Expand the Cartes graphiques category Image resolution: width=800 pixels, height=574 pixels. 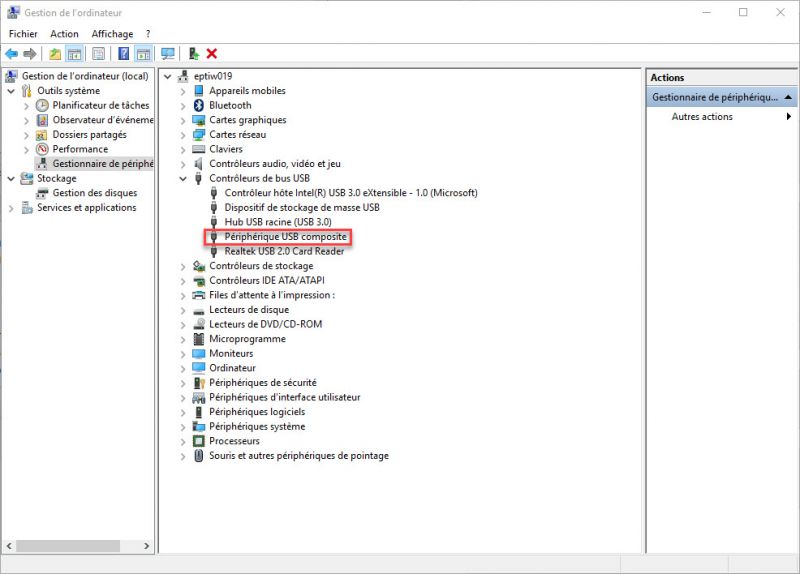tap(183, 120)
